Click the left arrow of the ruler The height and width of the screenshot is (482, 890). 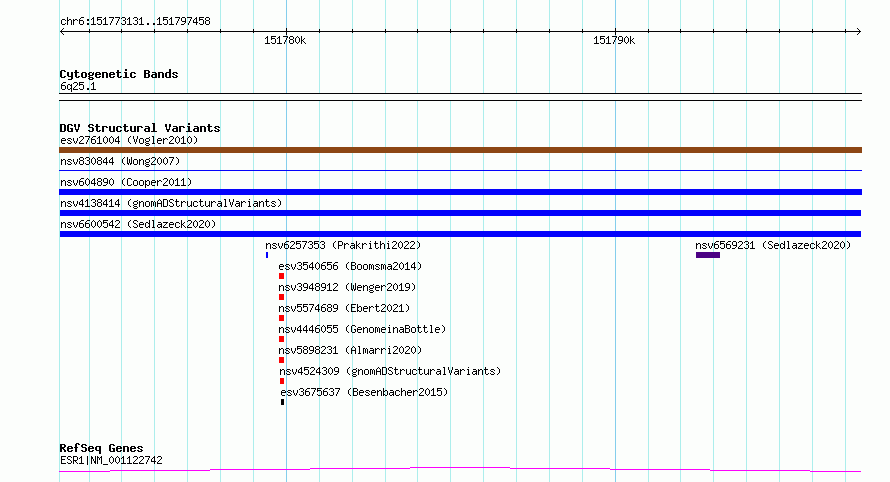click(62, 31)
